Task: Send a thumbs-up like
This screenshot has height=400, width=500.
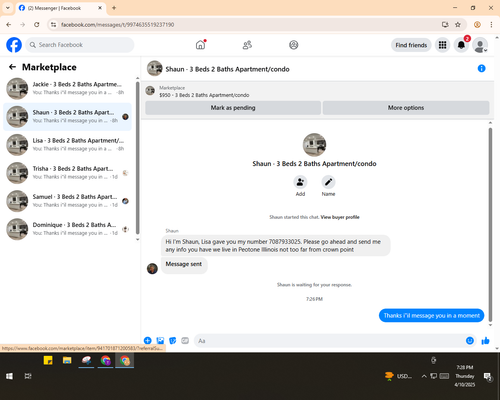Action: pyautogui.click(x=485, y=340)
